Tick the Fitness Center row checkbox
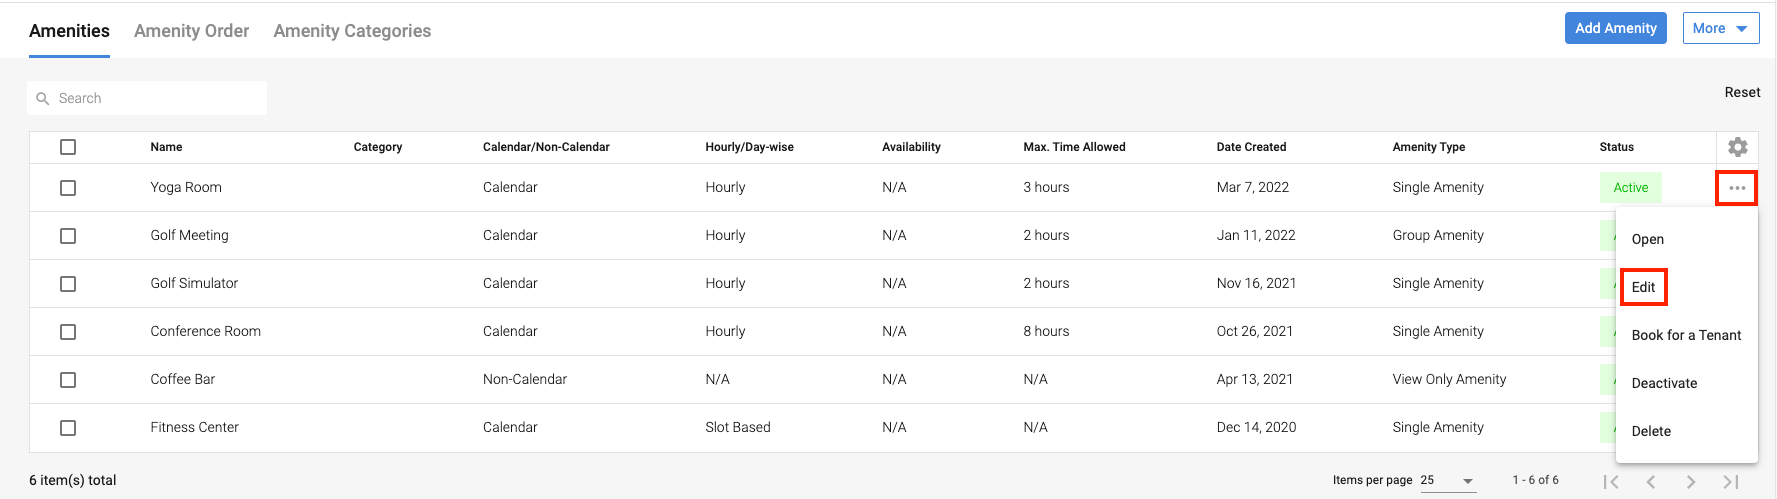The width and height of the screenshot is (1777, 499). coord(68,428)
